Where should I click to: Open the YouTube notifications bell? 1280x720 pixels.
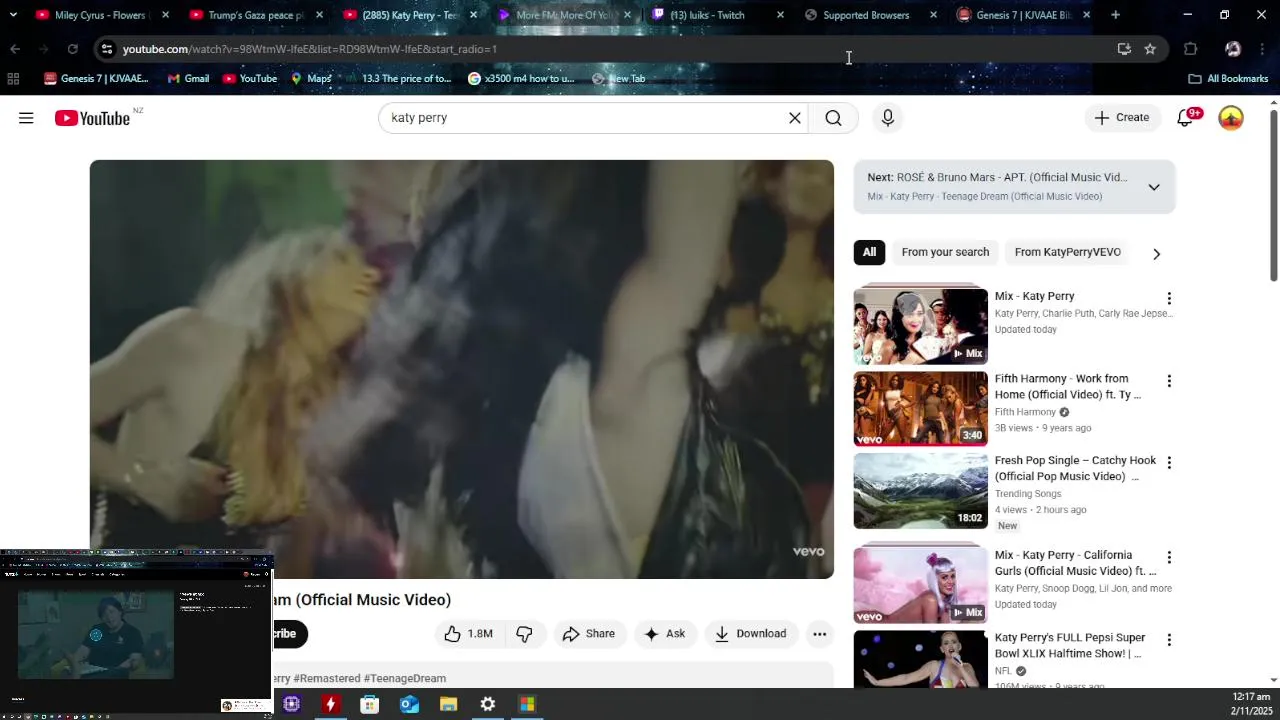[x=1185, y=118]
